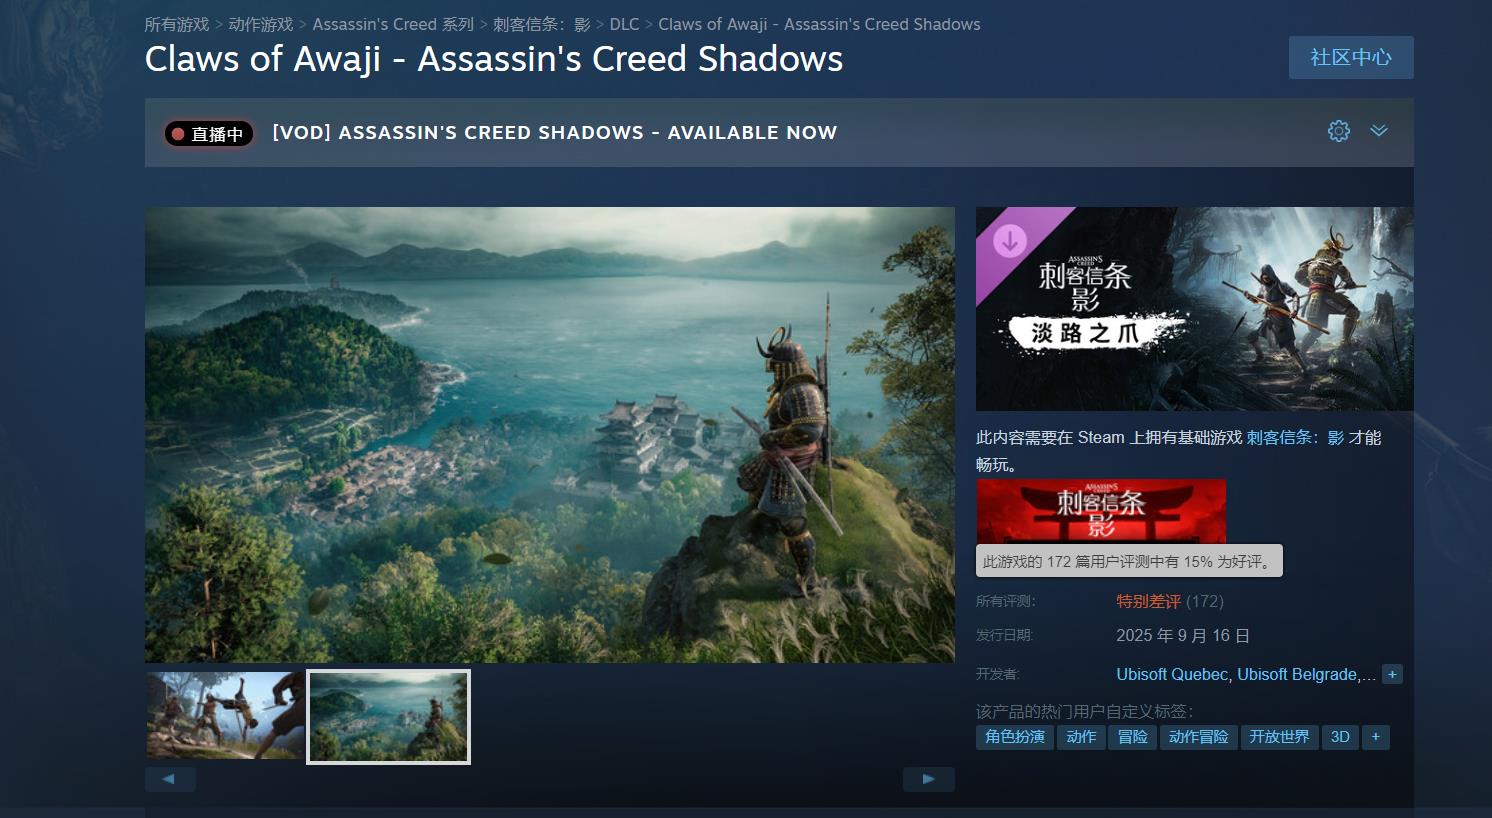Open the 特别差评 reviews summary
Image resolution: width=1492 pixels, height=818 pixels.
click(1148, 601)
